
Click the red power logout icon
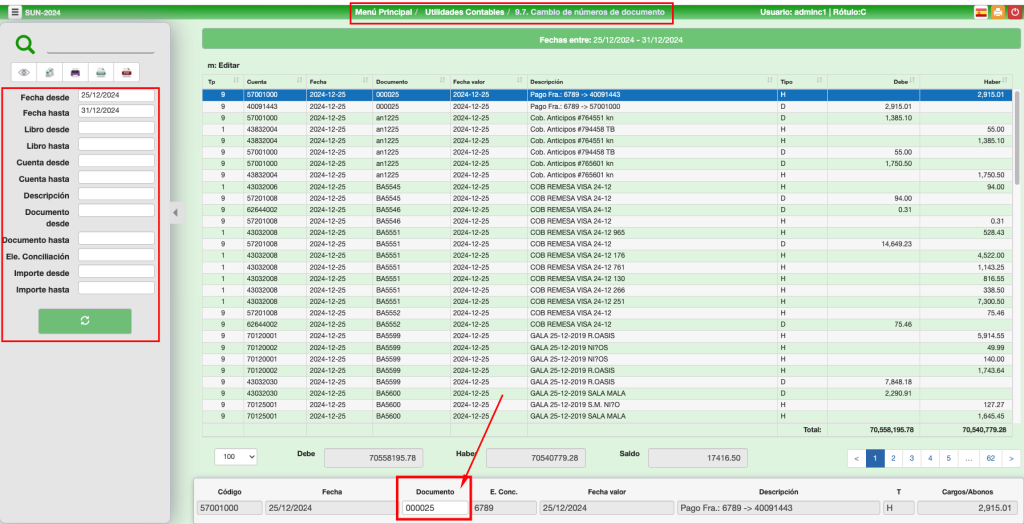click(x=1014, y=12)
